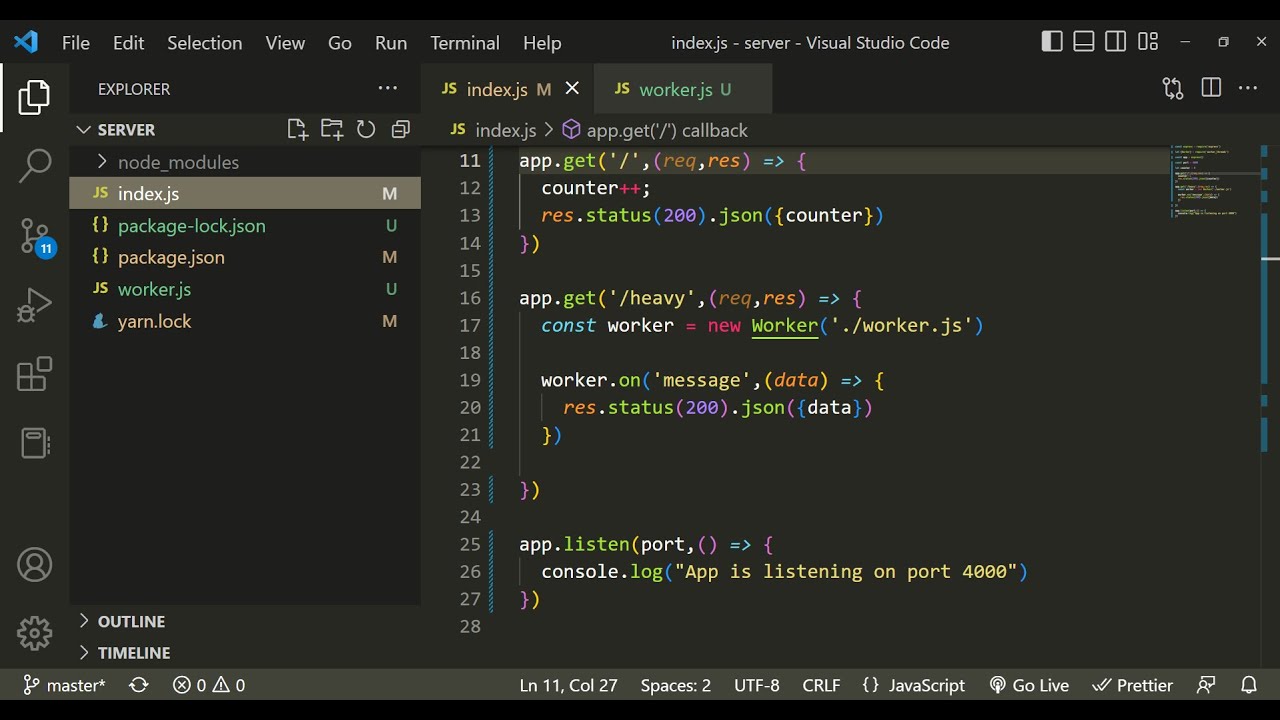Expand the TIMELINE section
Screen dimensions: 1280x720
(x=133, y=653)
